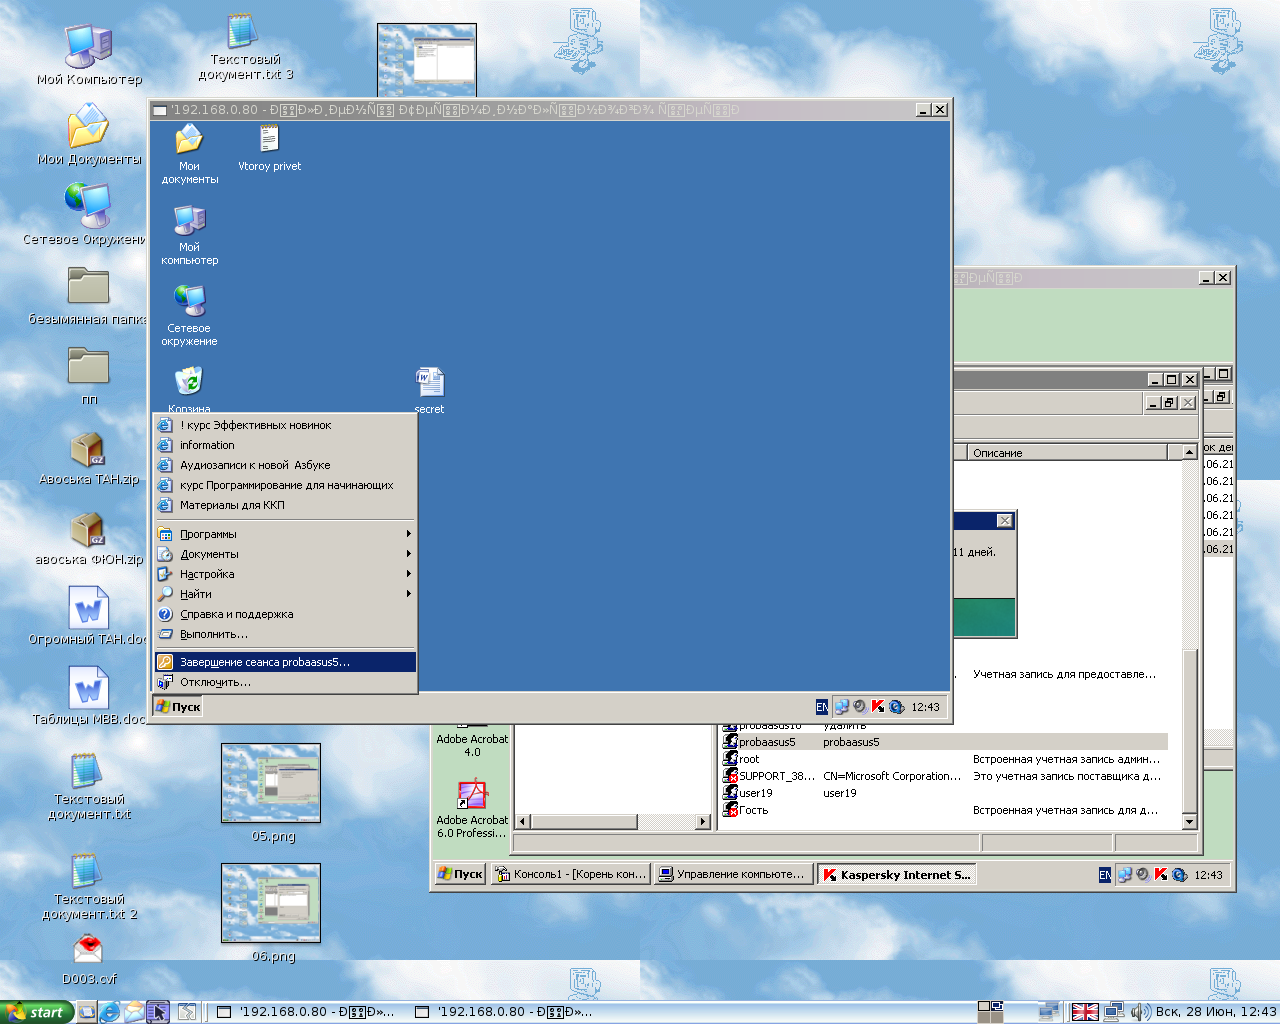Viewport: 1280px width, 1024px height.
Task: Open the secret document on remote desktop
Action: click(429, 384)
